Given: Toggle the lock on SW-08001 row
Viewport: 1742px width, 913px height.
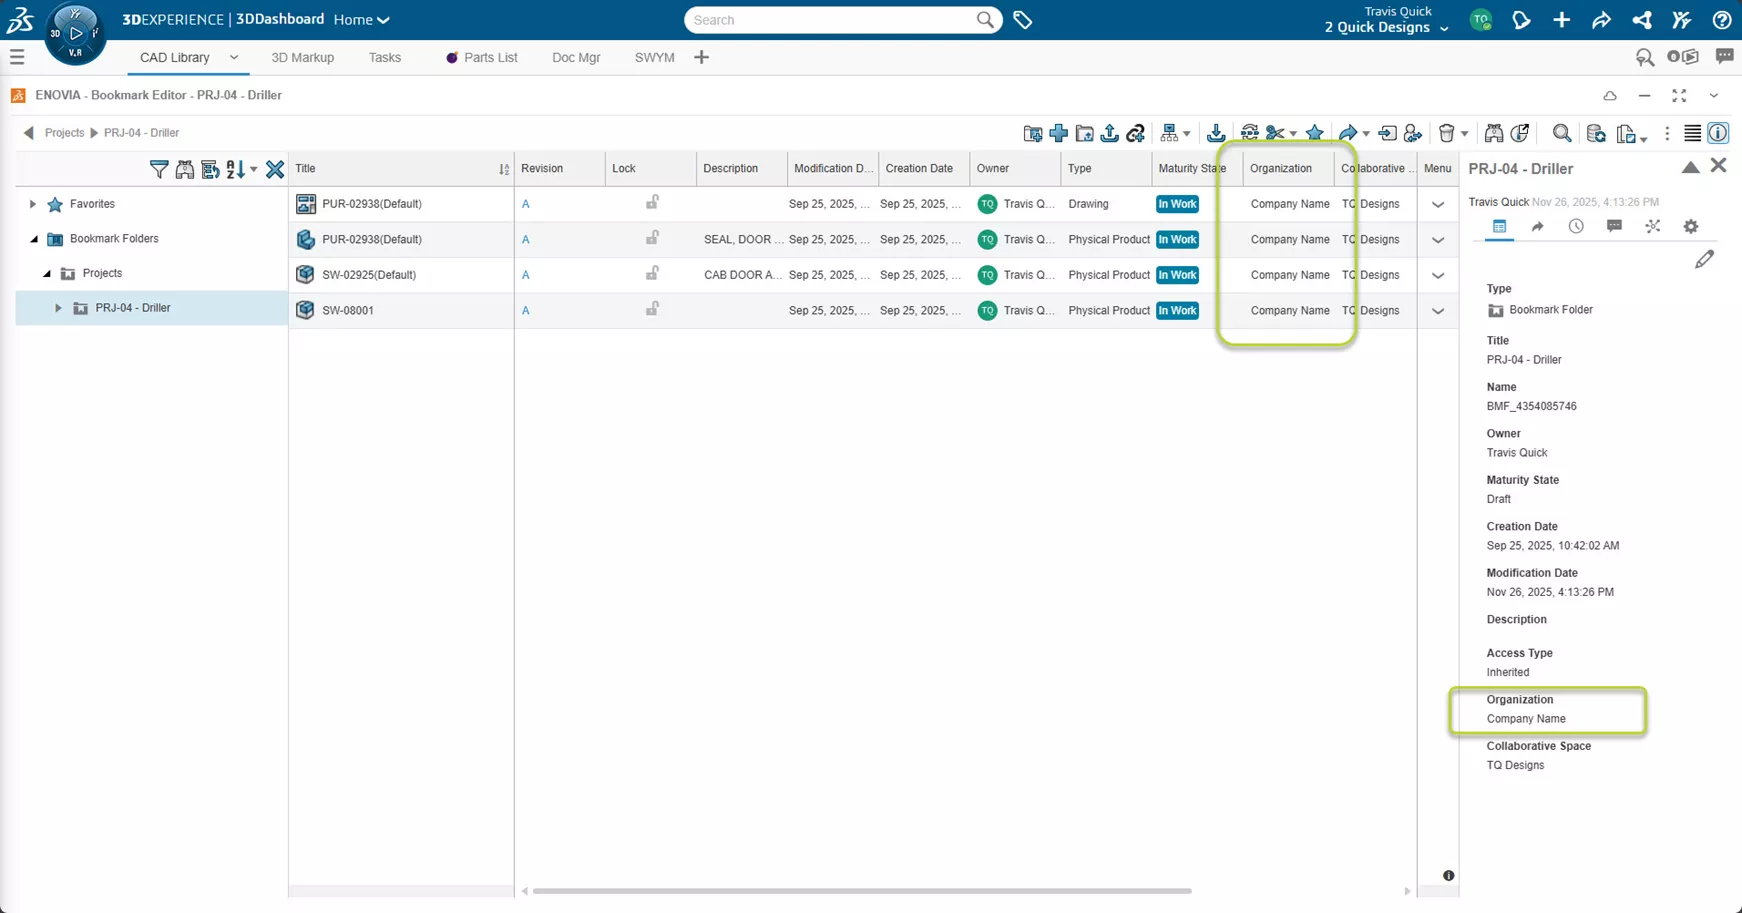Looking at the screenshot, I should [651, 310].
